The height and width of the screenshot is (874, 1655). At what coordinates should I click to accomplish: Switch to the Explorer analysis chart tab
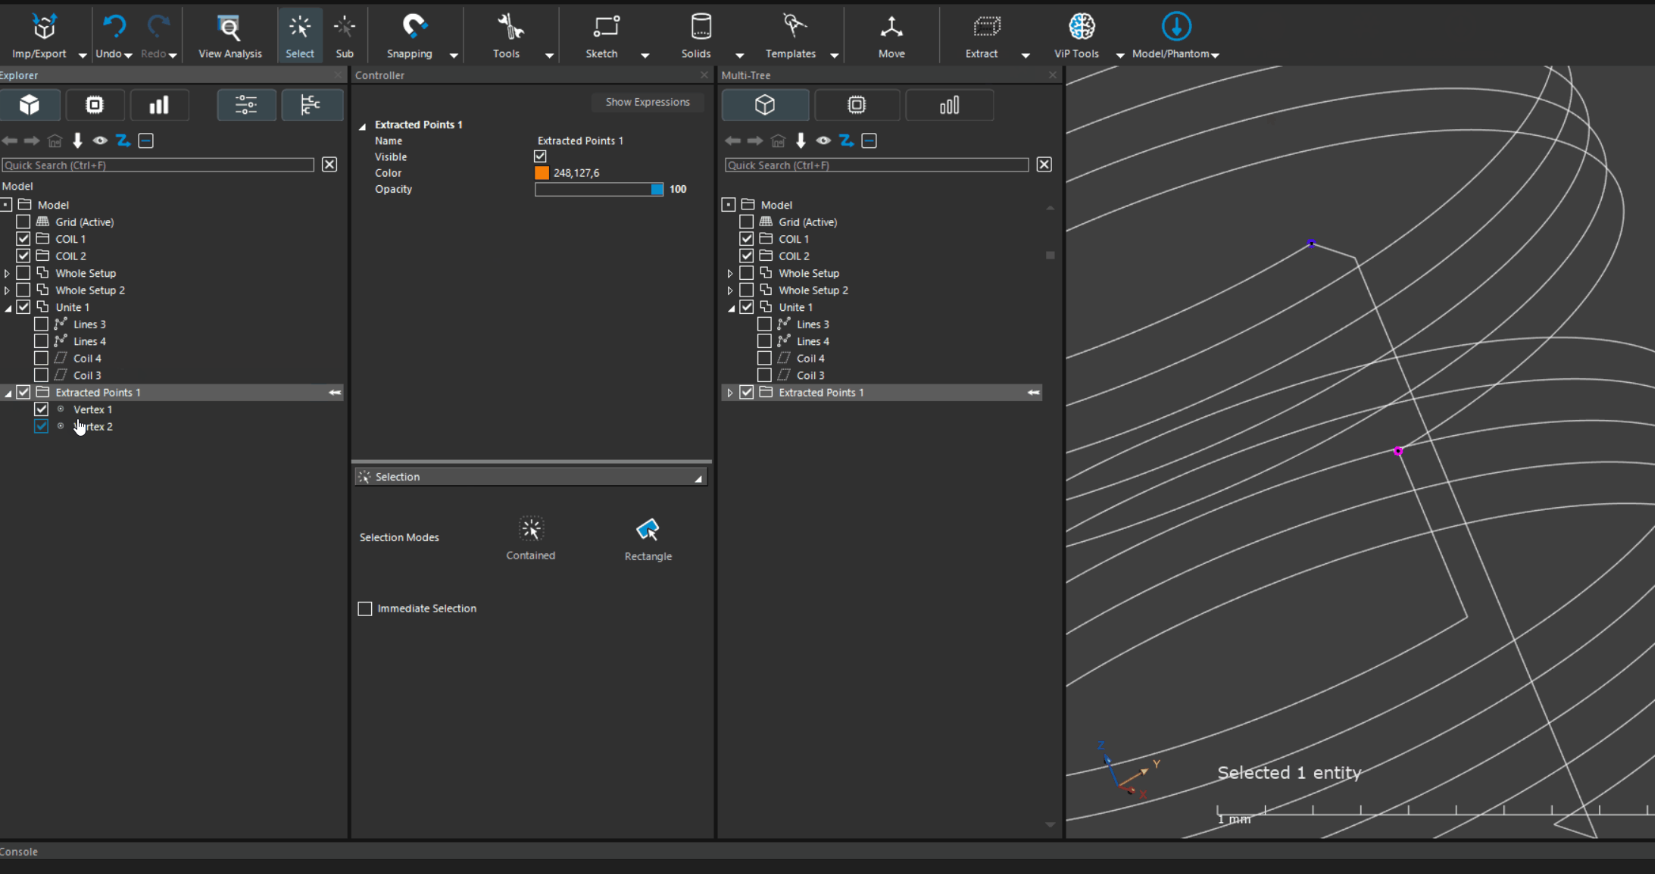(158, 105)
